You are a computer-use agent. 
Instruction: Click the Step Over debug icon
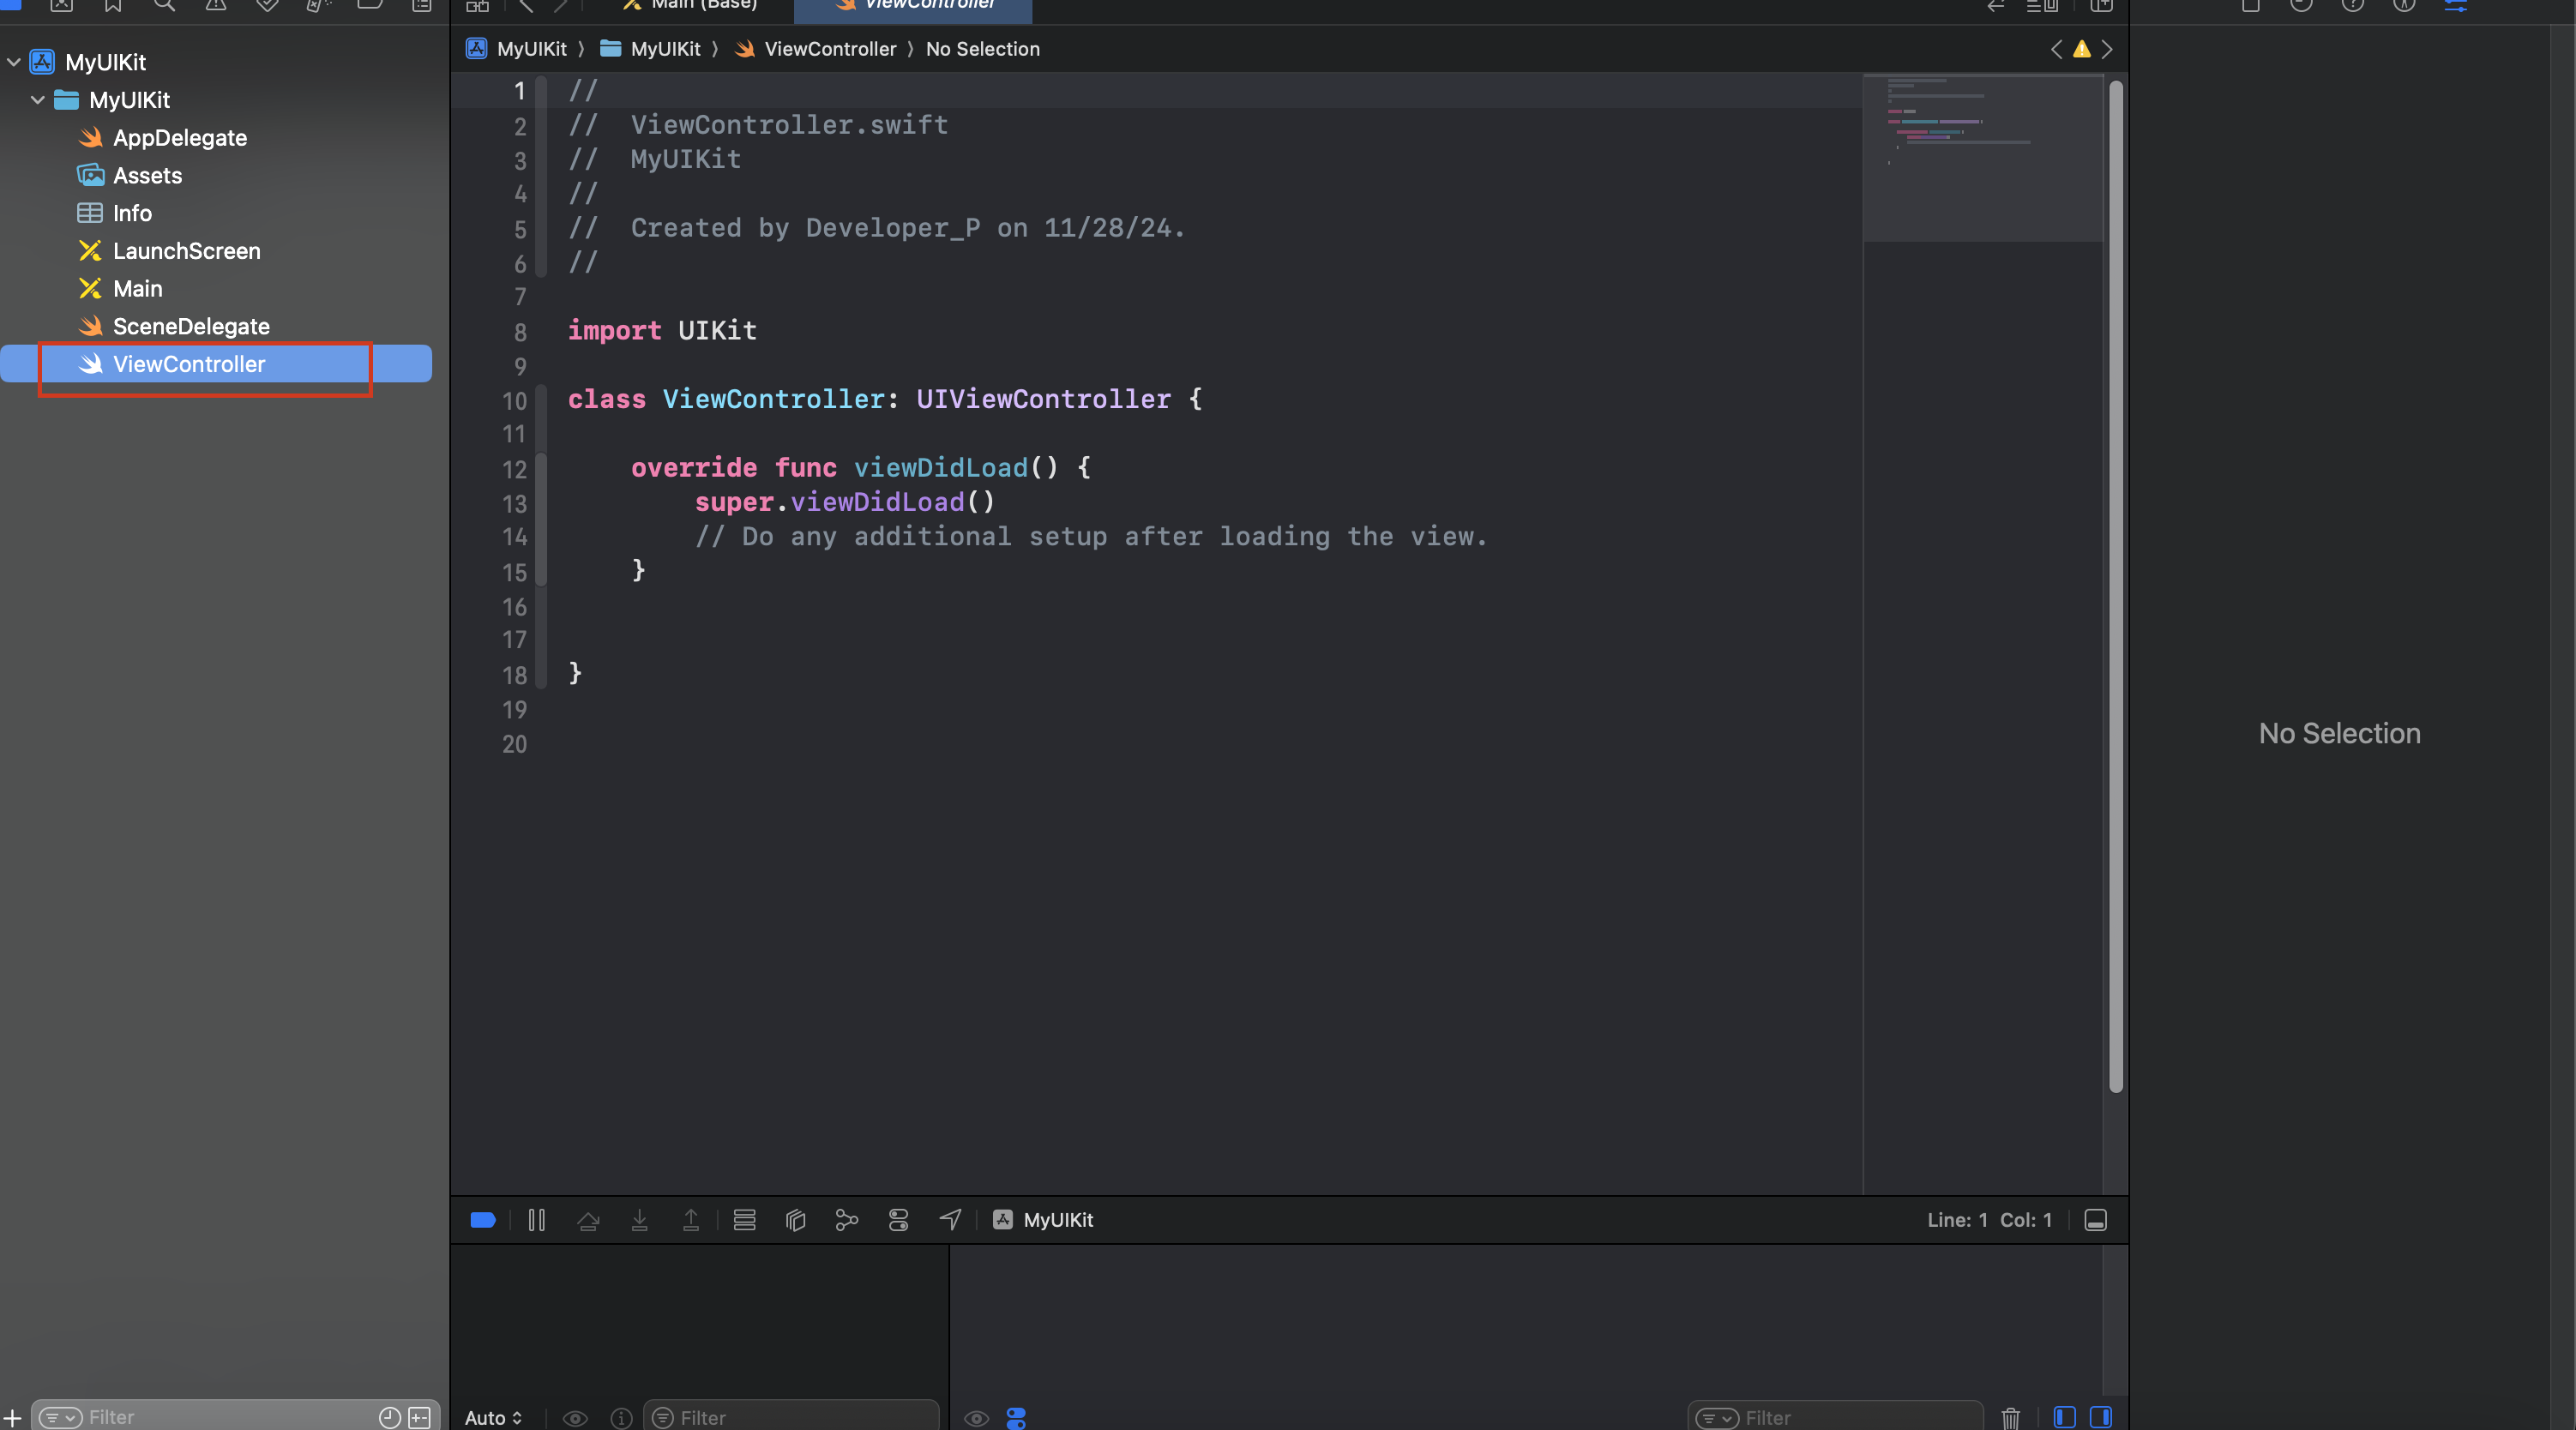[588, 1220]
